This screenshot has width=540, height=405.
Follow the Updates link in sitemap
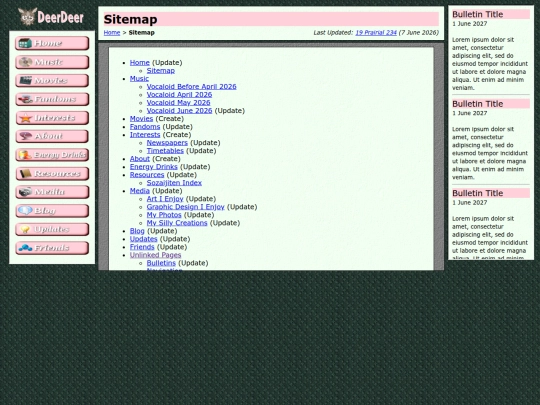[143, 239]
